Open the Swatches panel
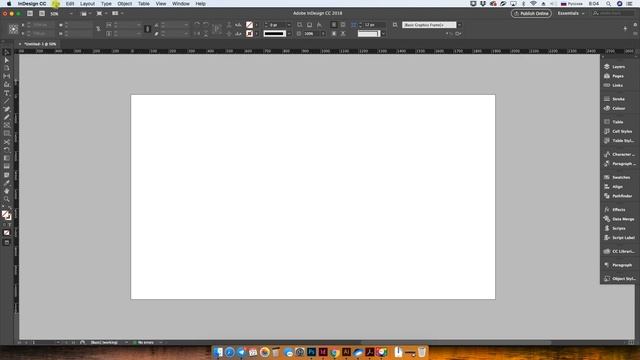The height and width of the screenshot is (360, 640). coord(618,177)
